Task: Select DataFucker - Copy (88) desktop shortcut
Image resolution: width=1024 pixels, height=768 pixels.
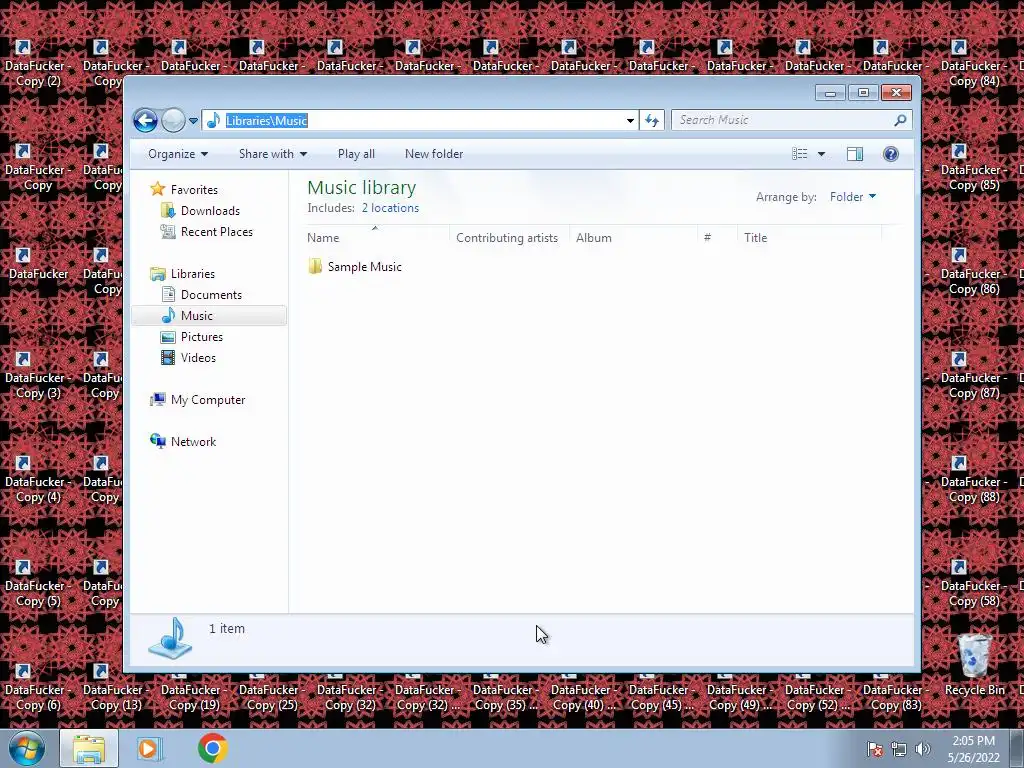Action: (972, 480)
